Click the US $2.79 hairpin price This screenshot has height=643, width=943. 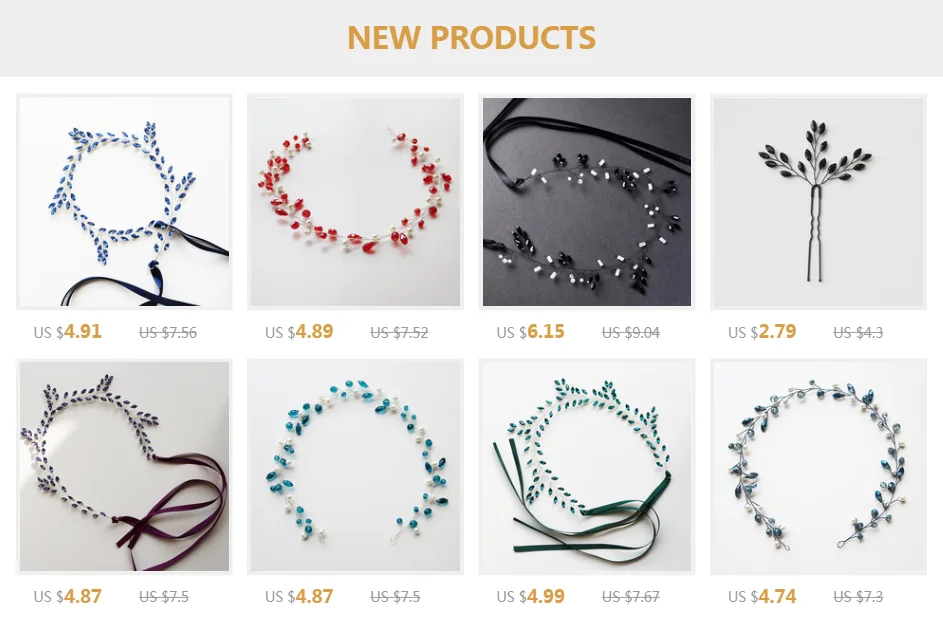(x=762, y=331)
